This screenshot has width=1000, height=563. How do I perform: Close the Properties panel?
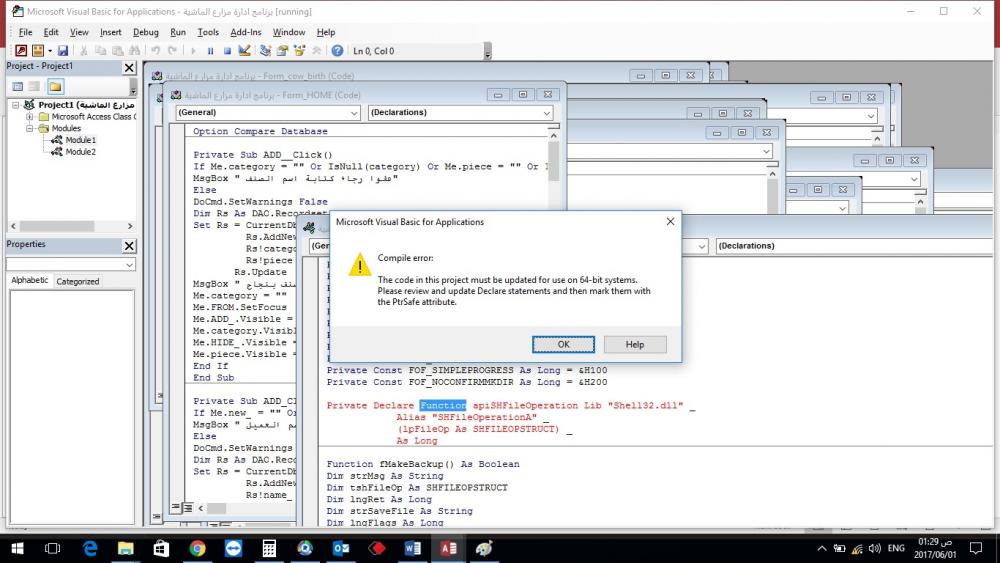click(129, 245)
